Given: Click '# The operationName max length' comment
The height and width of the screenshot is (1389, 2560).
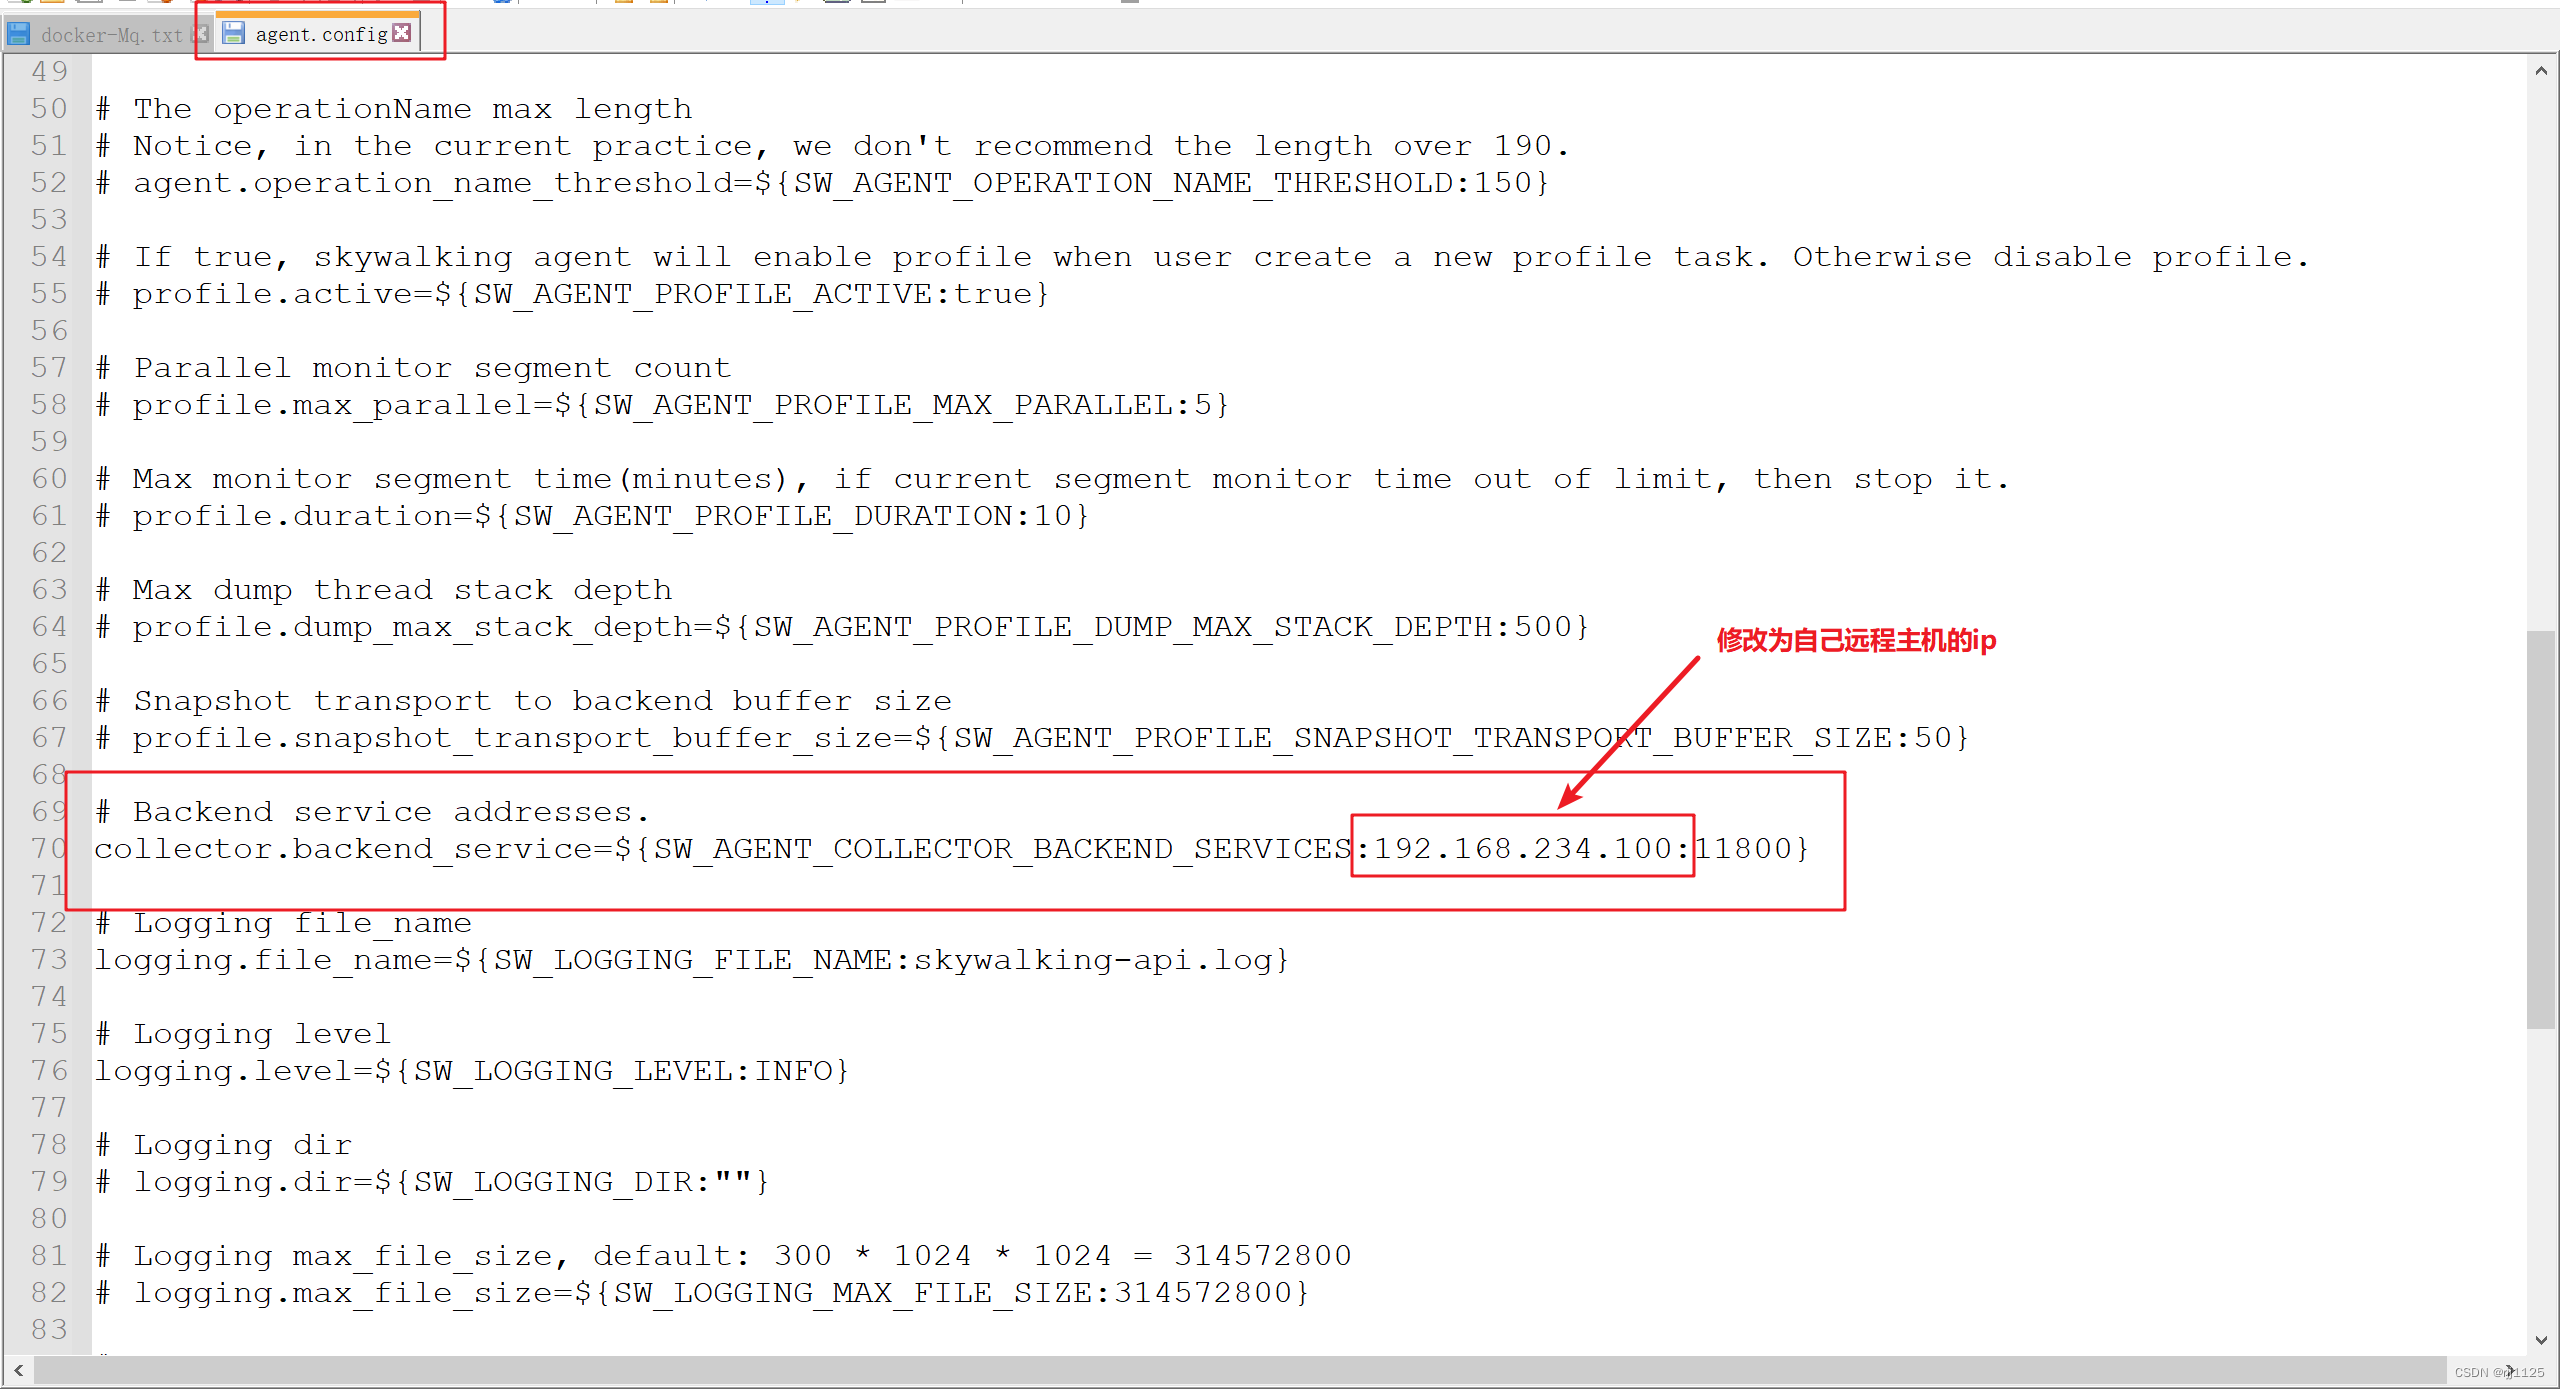Looking at the screenshot, I should point(393,109).
